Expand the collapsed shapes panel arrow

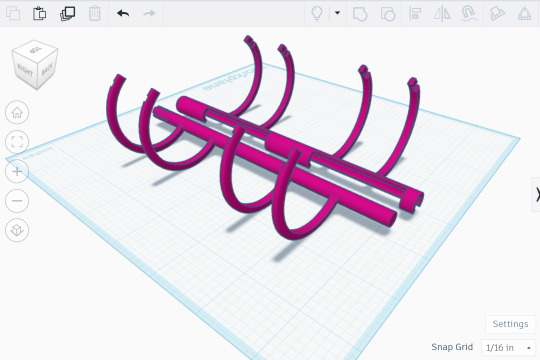point(537,195)
